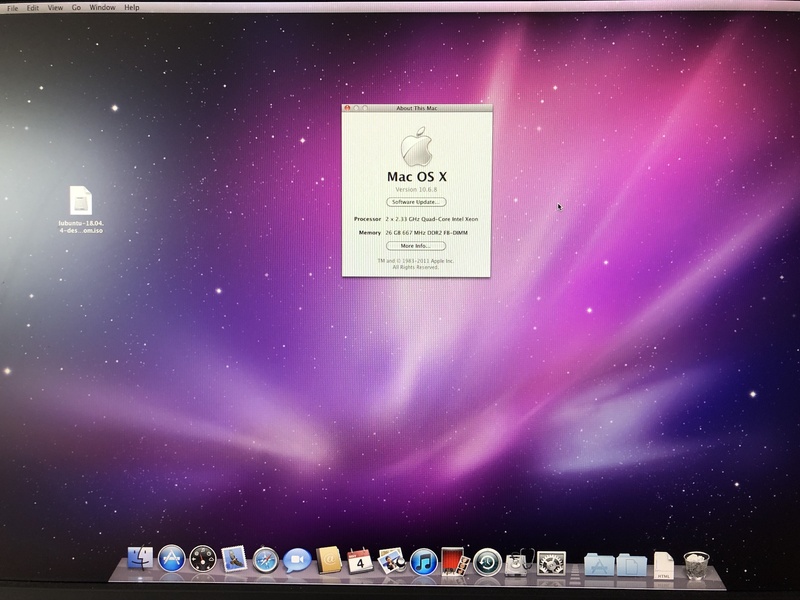Viewport: 800px width, 600px height.
Task: Open the Help menu
Action: coord(132,8)
